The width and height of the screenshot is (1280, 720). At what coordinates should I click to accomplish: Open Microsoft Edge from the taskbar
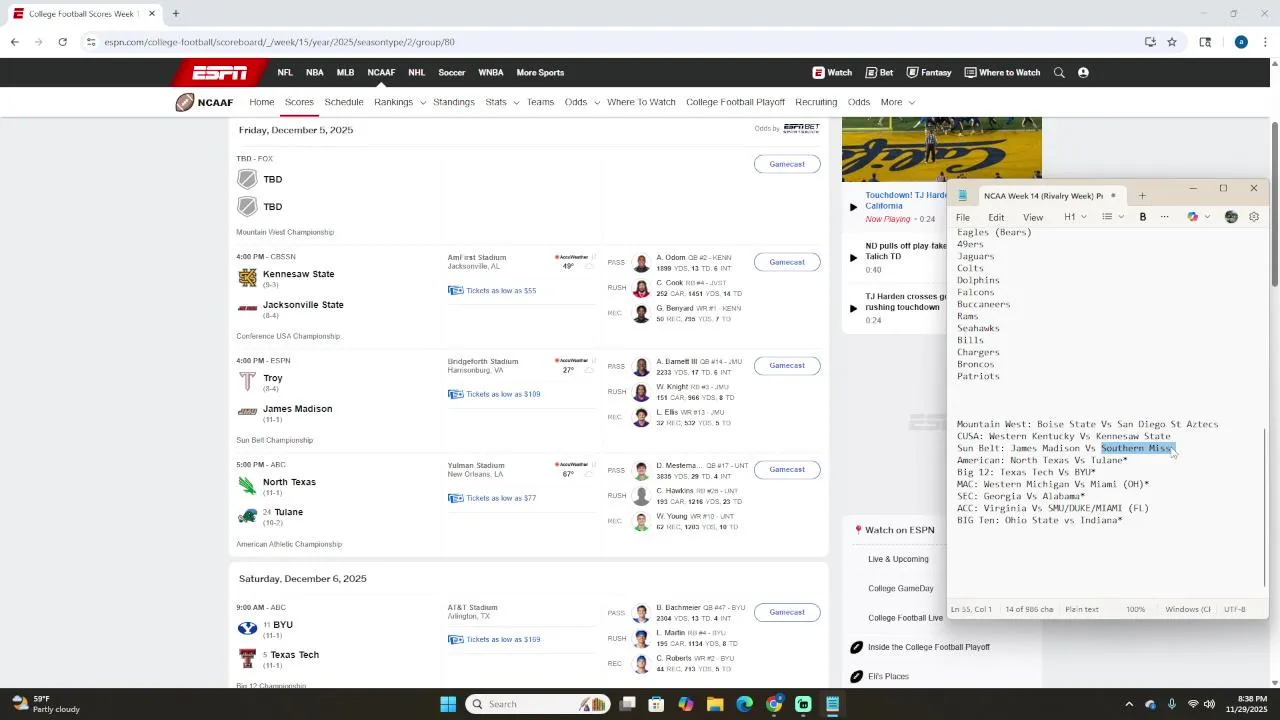745,704
